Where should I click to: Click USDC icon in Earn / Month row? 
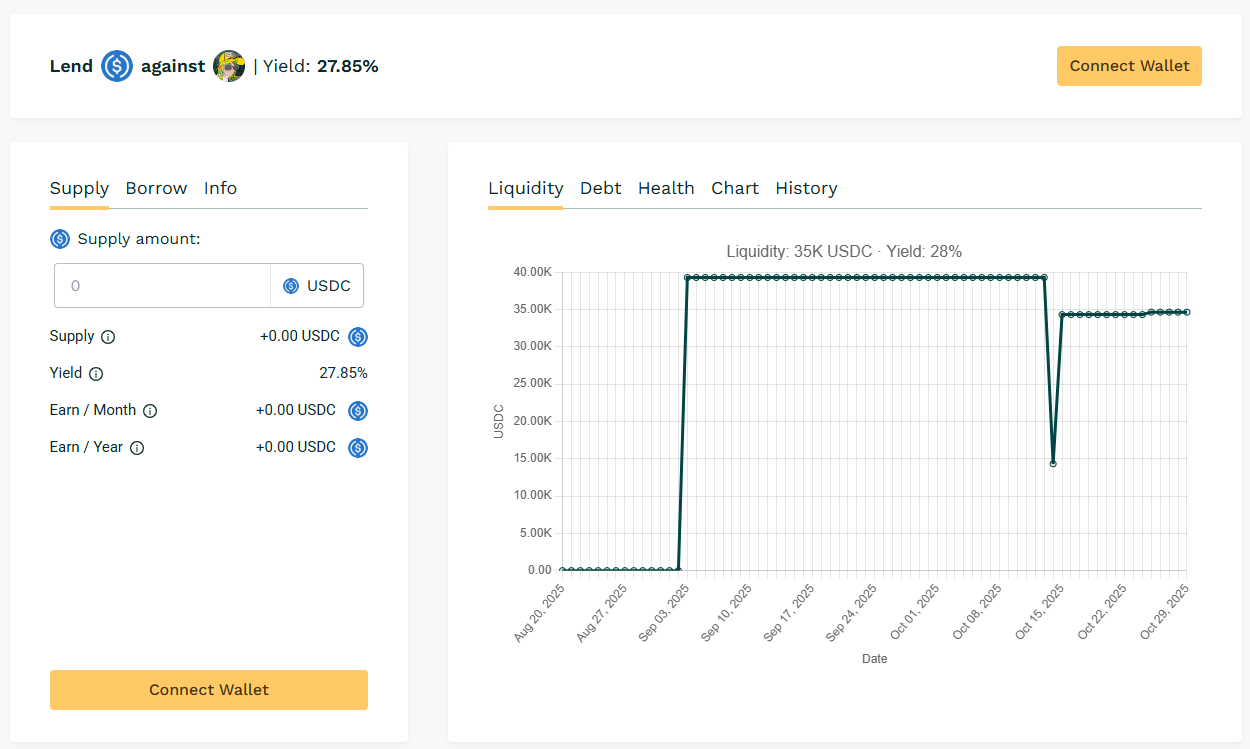pos(358,411)
